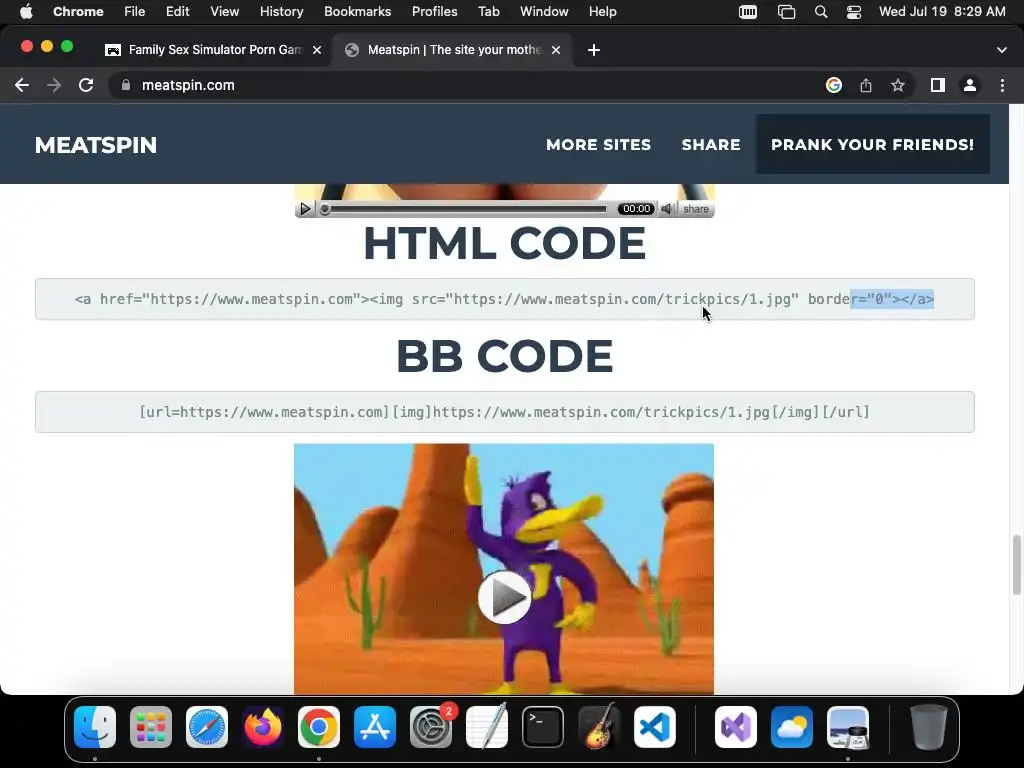Open the Edit menu
Screen dimensions: 1024x768
[178, 12]
